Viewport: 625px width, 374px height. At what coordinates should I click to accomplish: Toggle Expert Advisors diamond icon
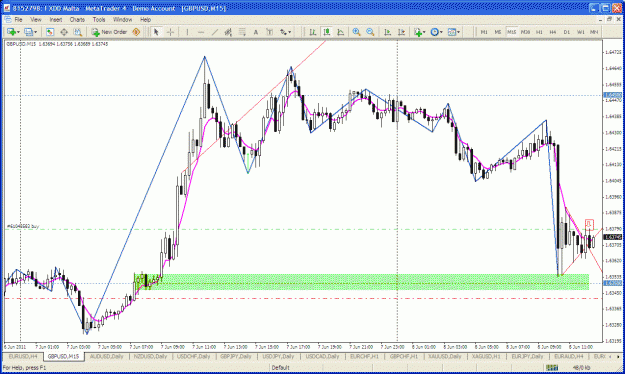tap(136, 32)
